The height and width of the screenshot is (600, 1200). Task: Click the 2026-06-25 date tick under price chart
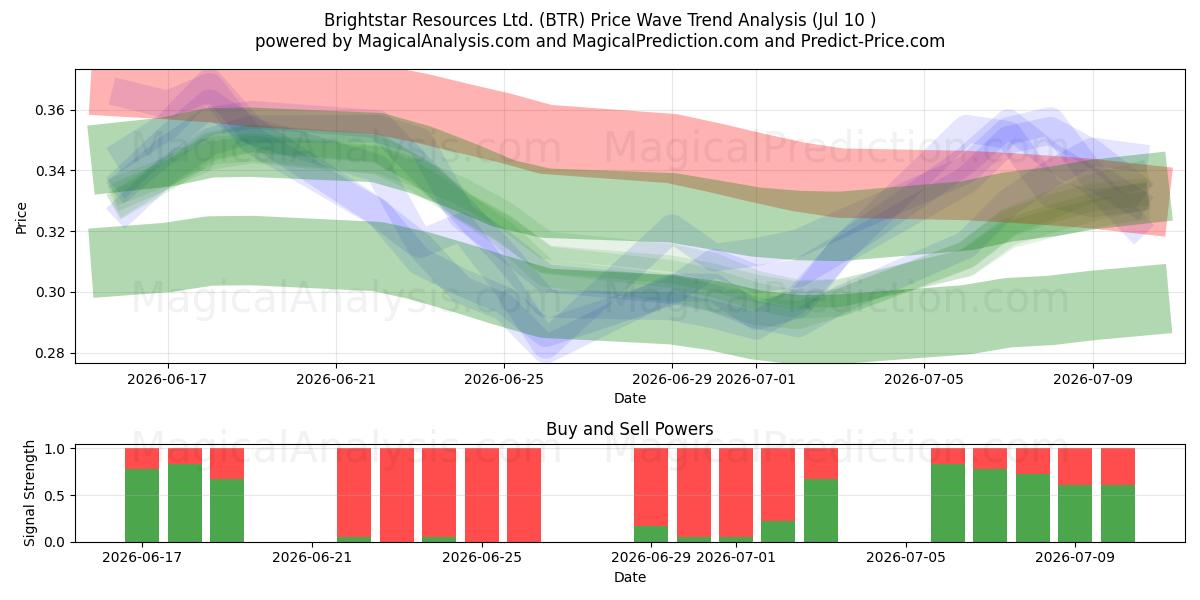pos(504,379)
